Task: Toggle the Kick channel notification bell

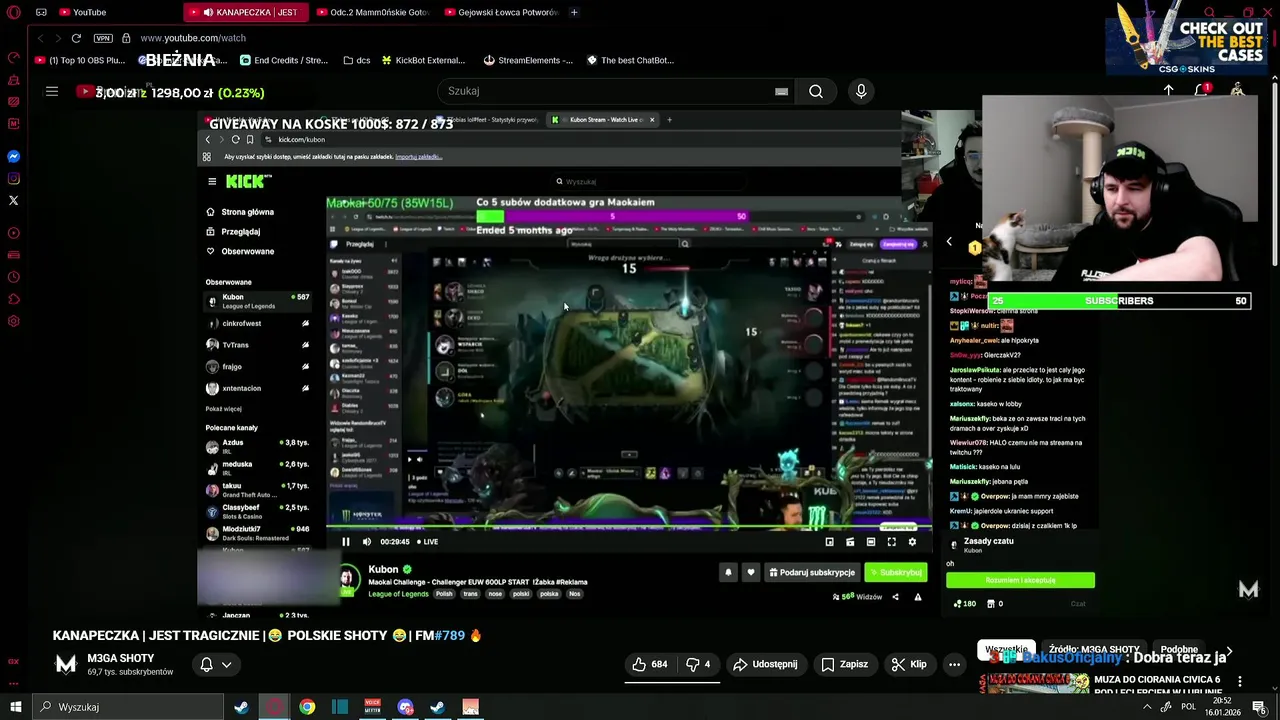Action: coord(728,573)
